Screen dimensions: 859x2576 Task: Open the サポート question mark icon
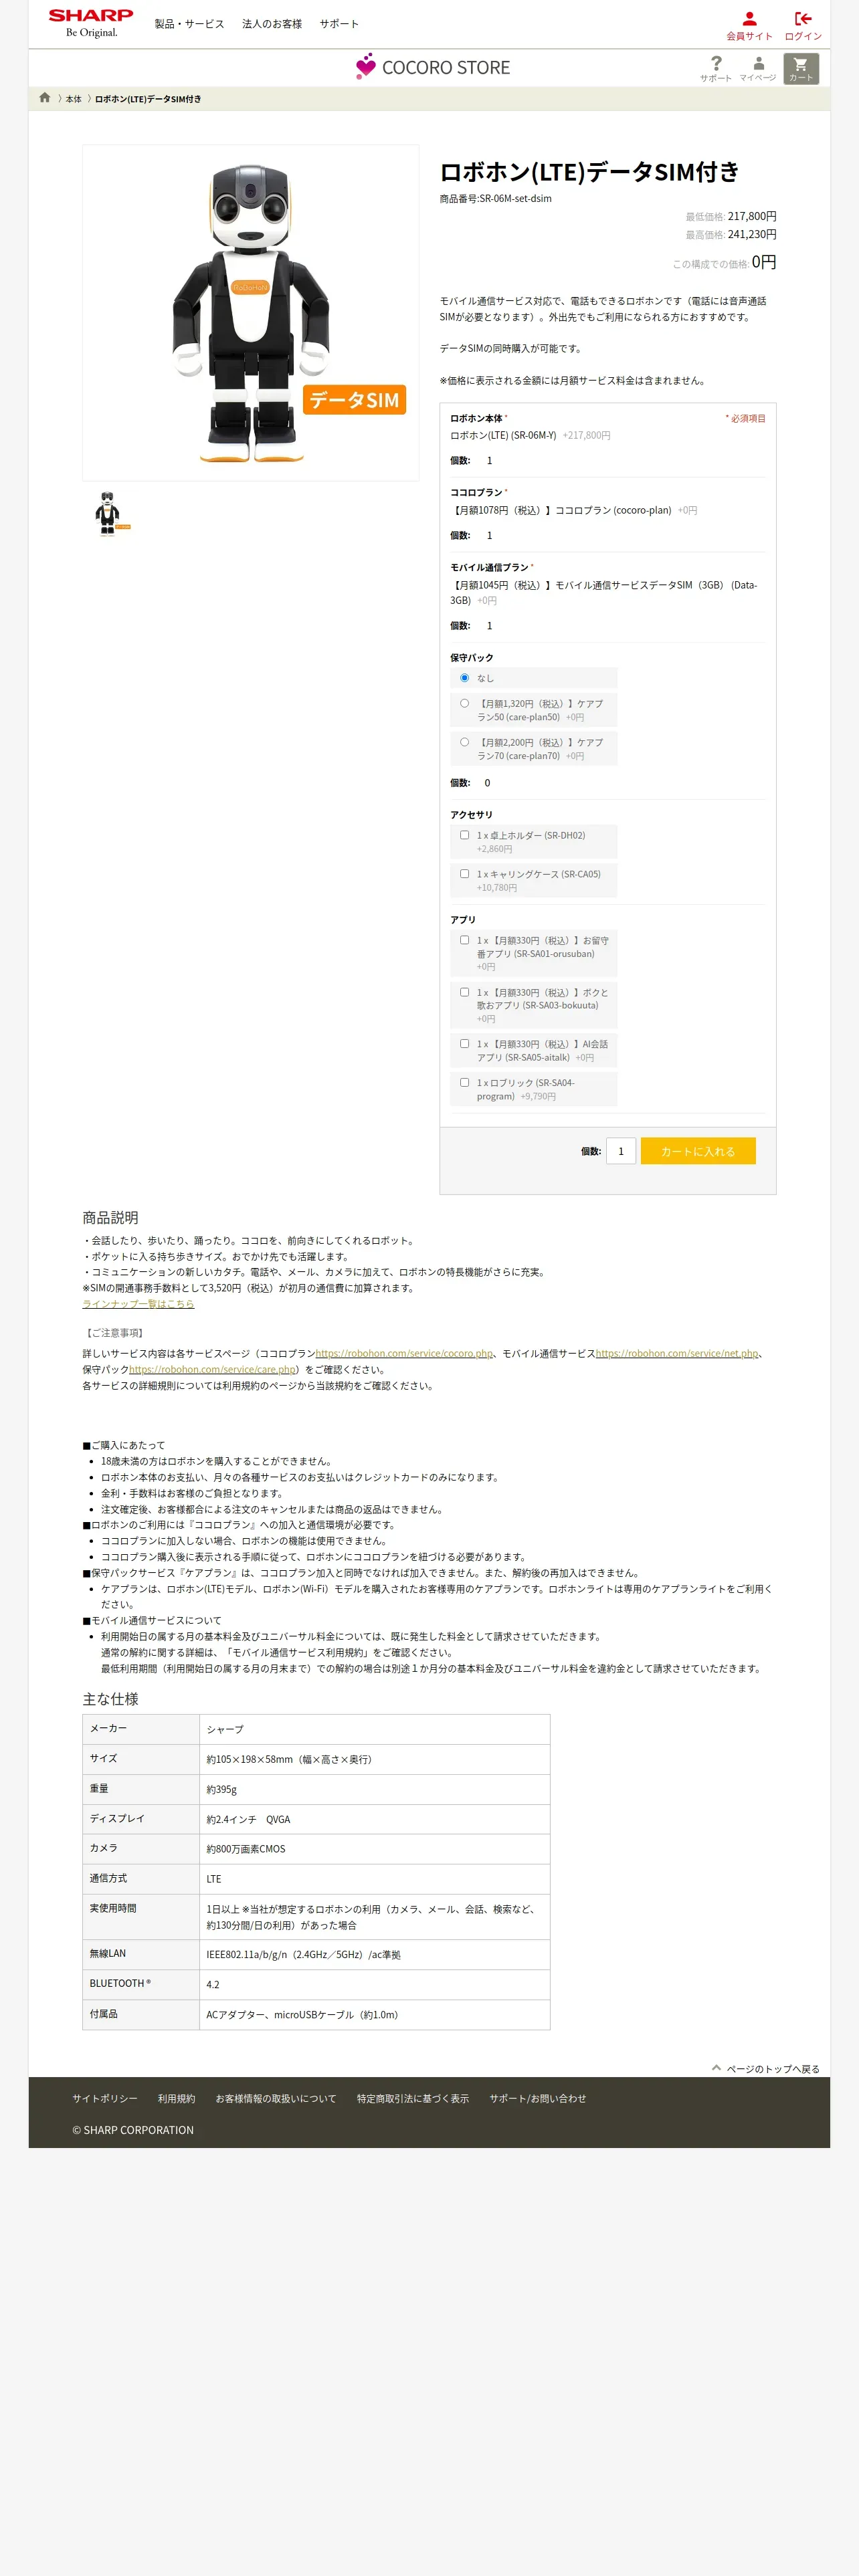point(716,68)
